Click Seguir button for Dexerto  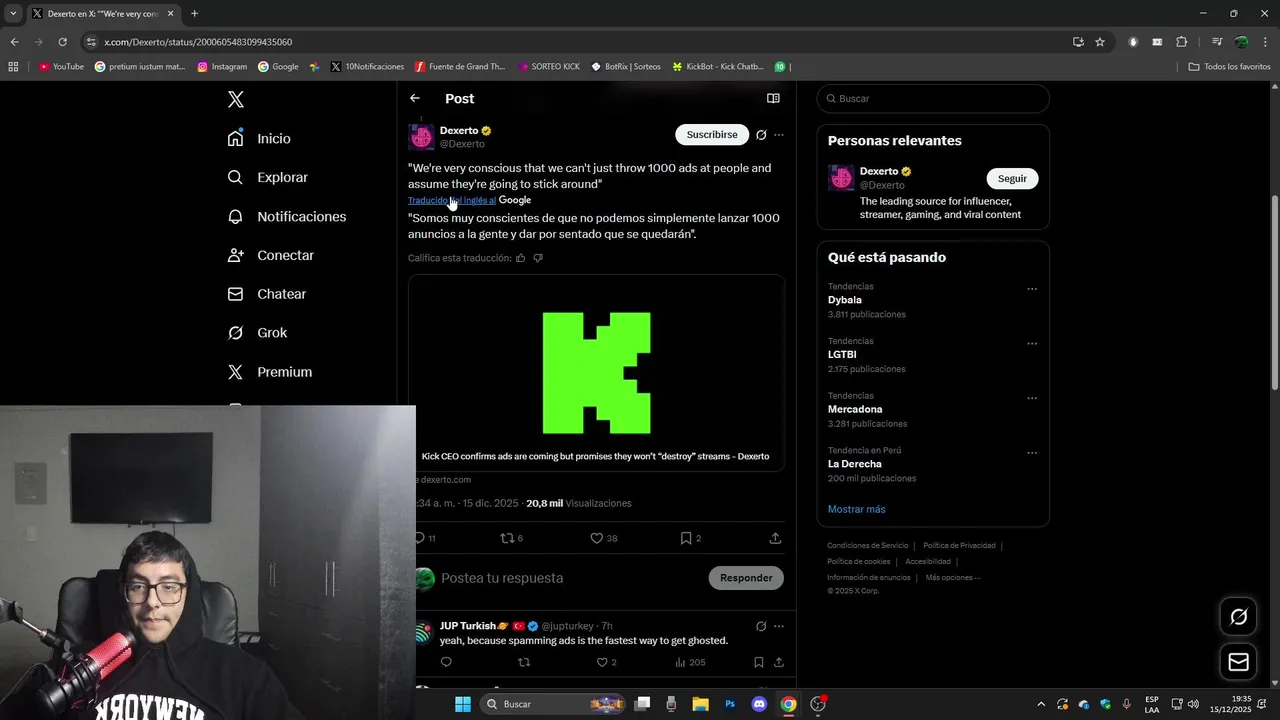[1012, 178]
